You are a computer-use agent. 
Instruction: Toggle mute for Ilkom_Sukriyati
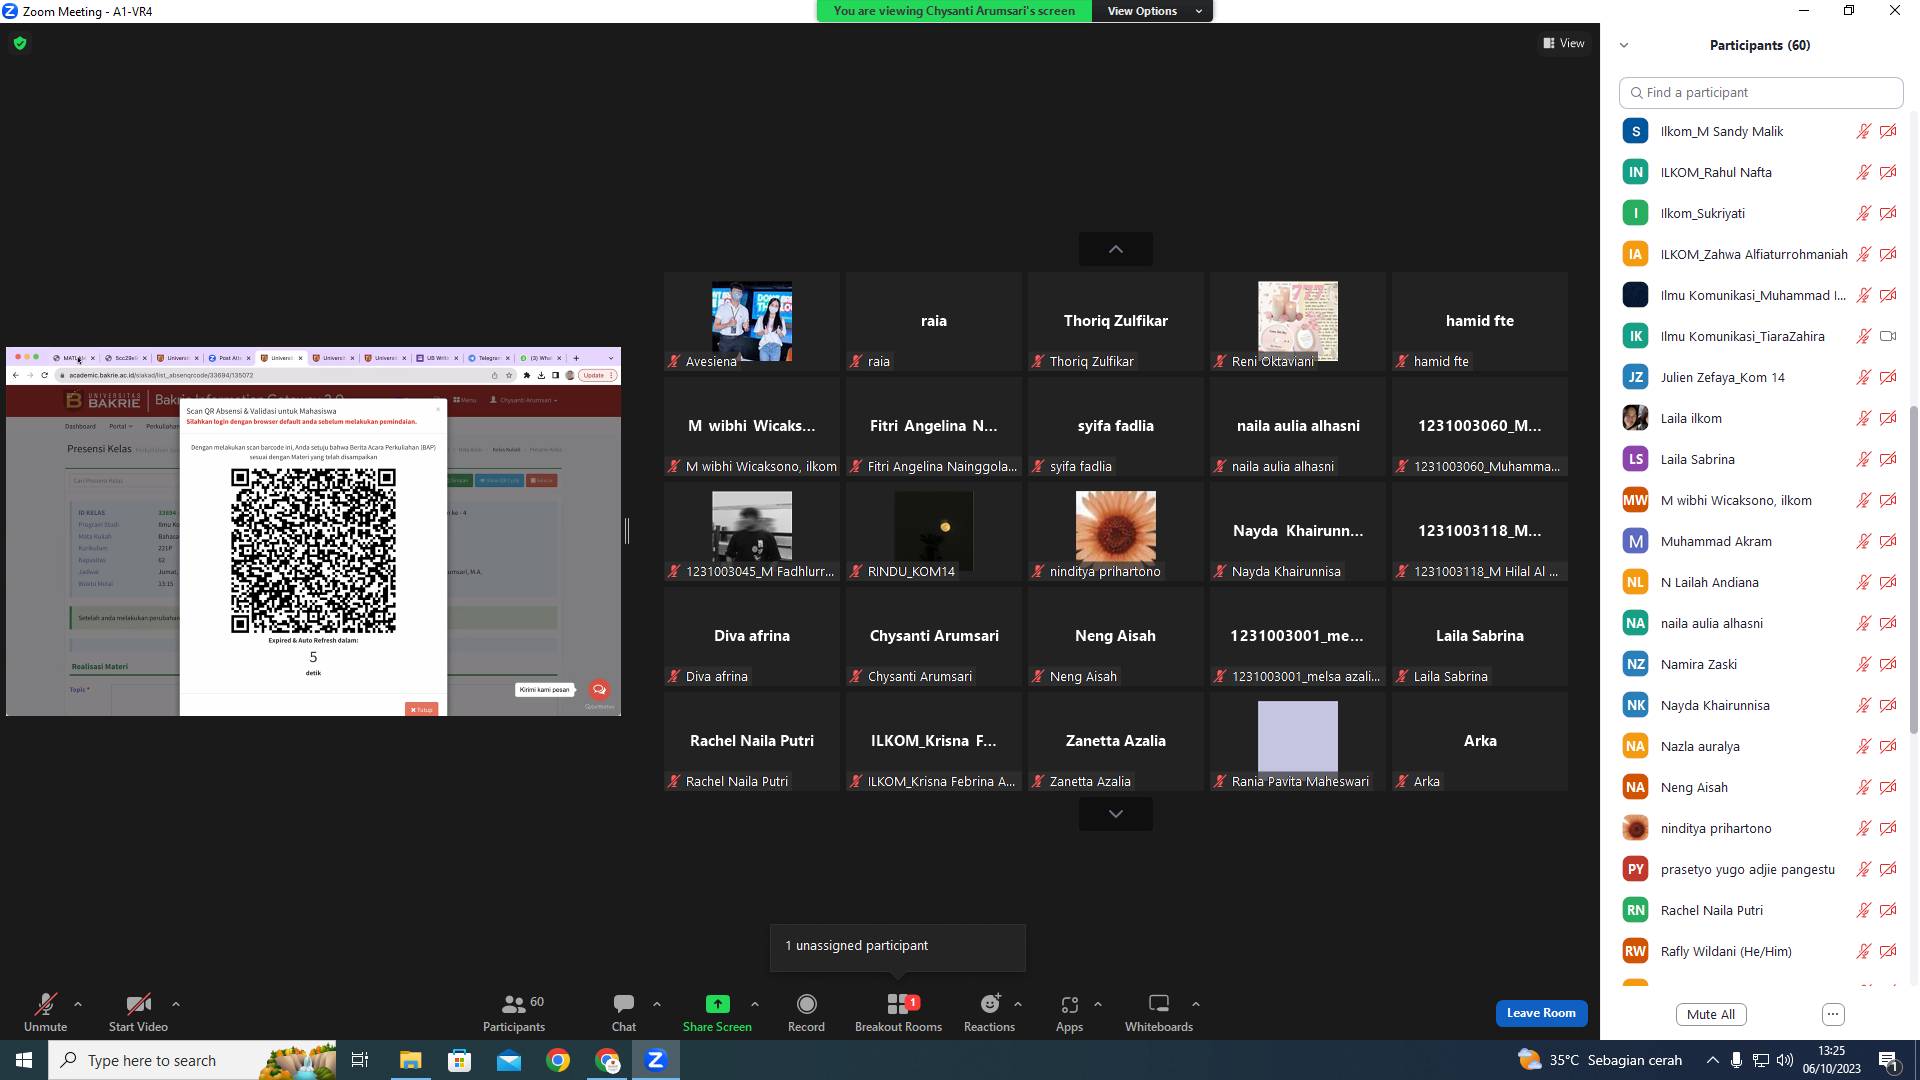[1864, 213]
